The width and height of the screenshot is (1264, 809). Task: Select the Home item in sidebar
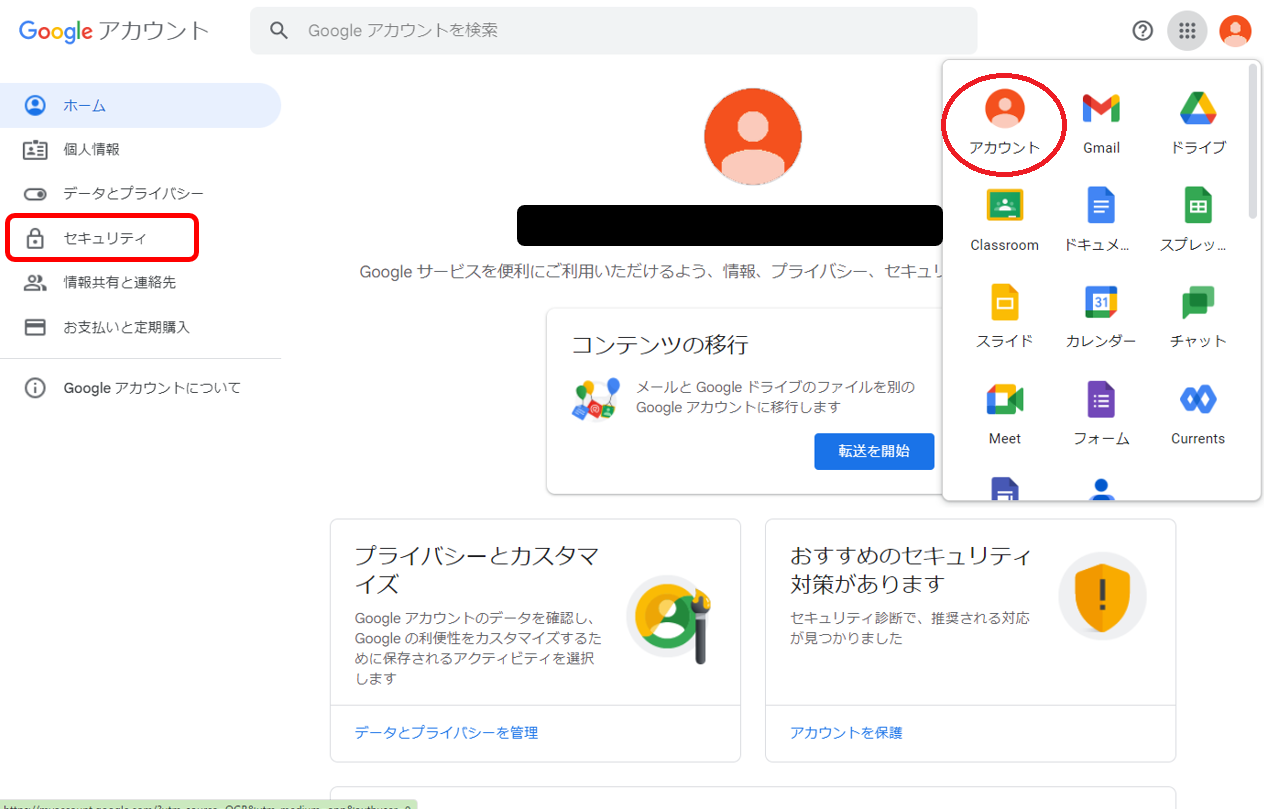point(140,105)
